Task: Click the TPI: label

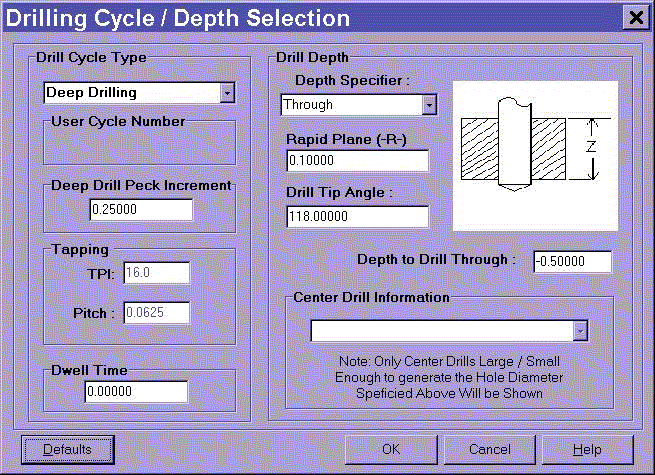Action: (x=101, y=274)
